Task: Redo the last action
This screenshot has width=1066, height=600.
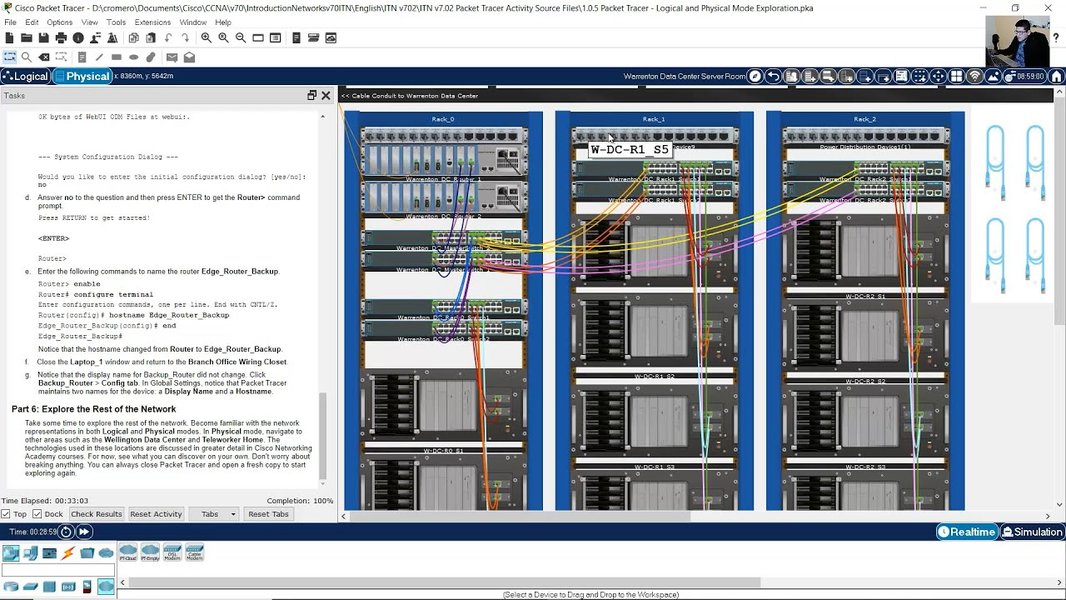Action: coord(185,38)
